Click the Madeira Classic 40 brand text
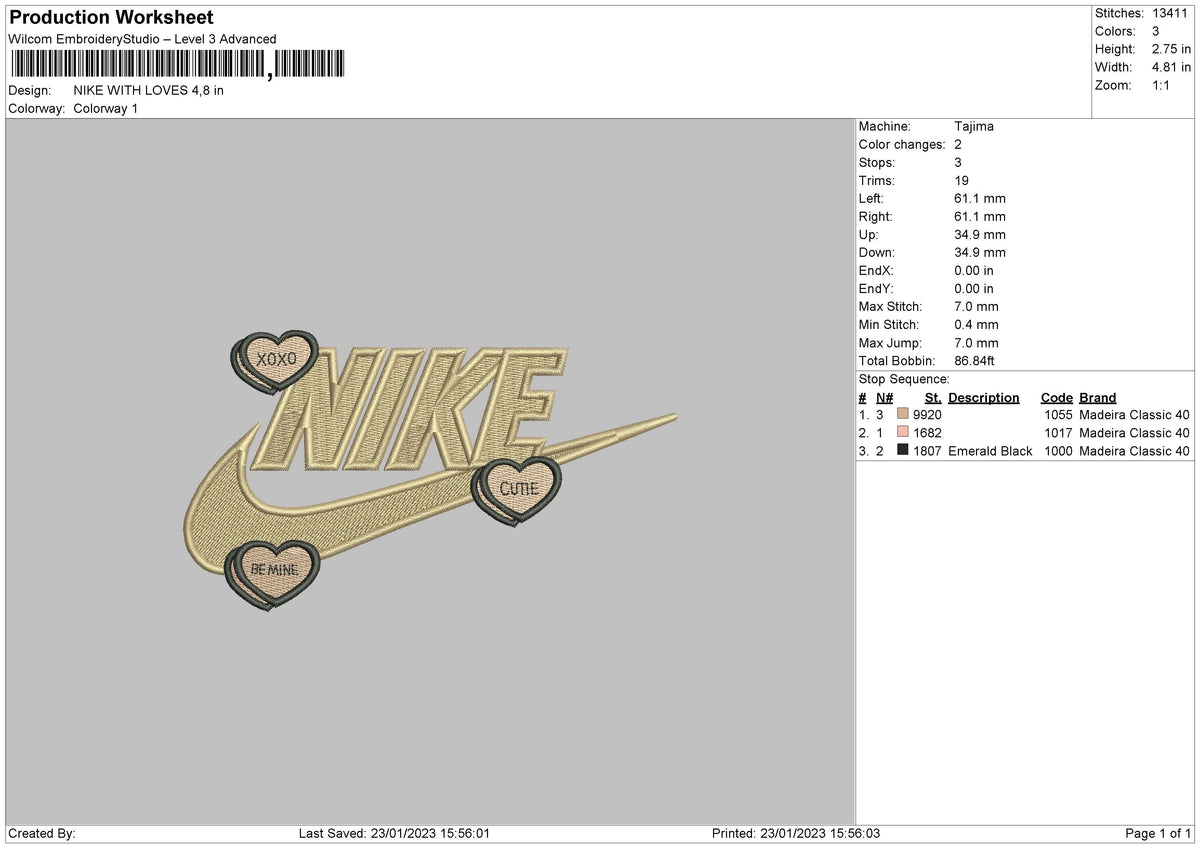The image size is (1200, 848). pyautogui.click(x=1133, y=415)
